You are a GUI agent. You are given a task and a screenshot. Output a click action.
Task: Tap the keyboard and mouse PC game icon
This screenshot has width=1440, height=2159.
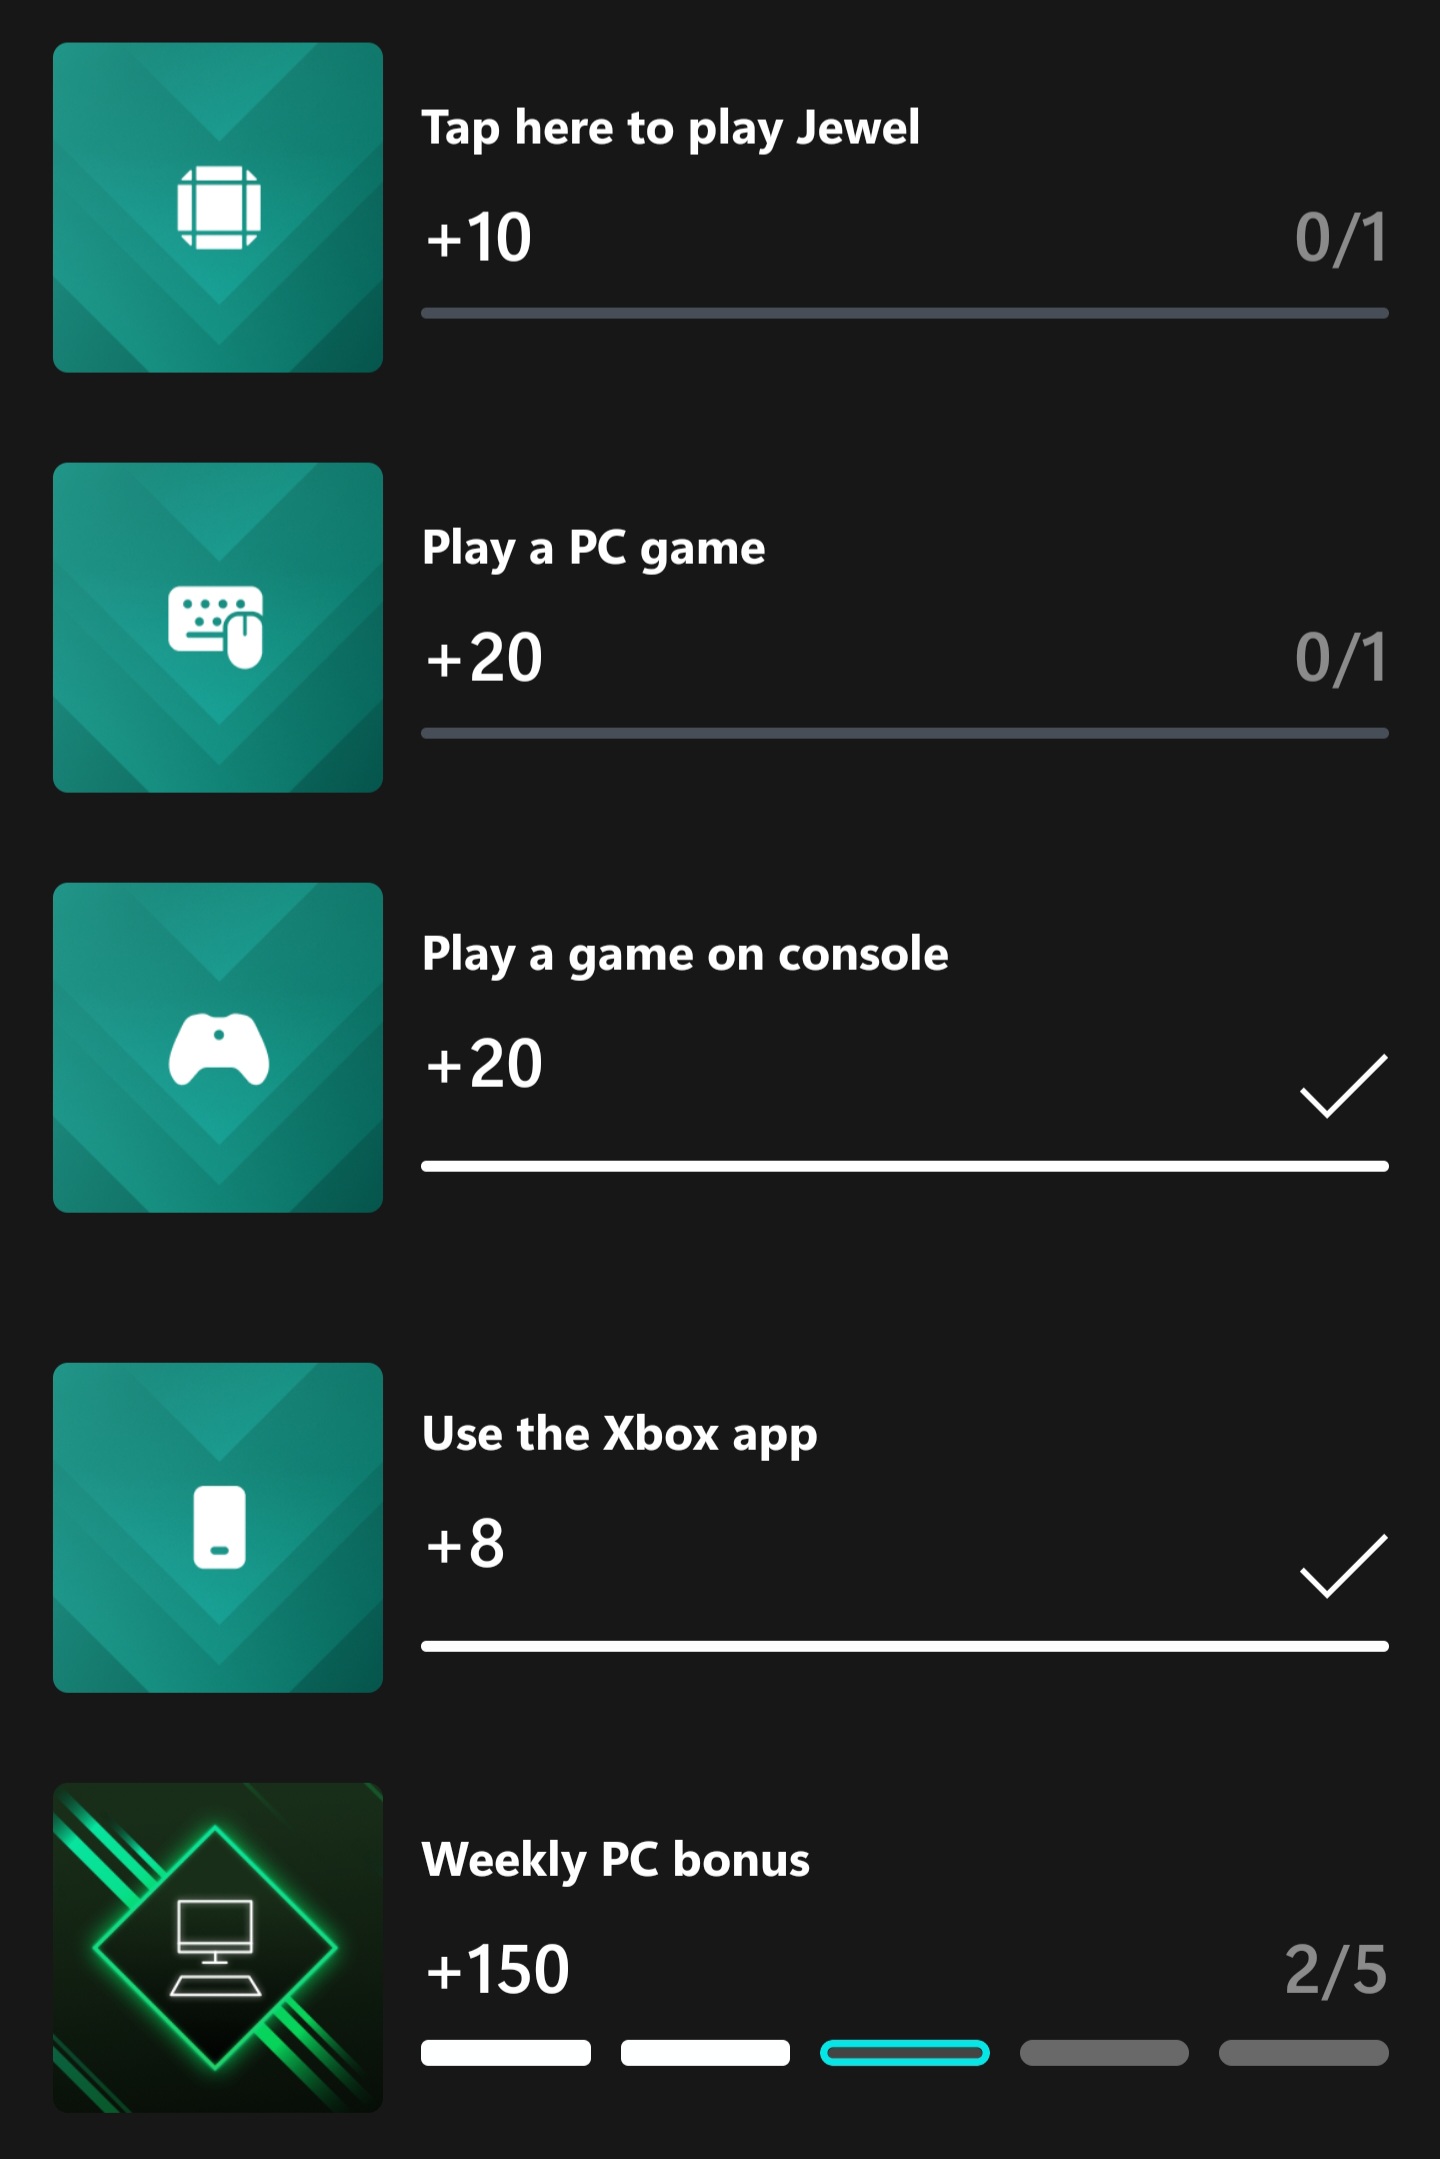(x=218, y=627)
